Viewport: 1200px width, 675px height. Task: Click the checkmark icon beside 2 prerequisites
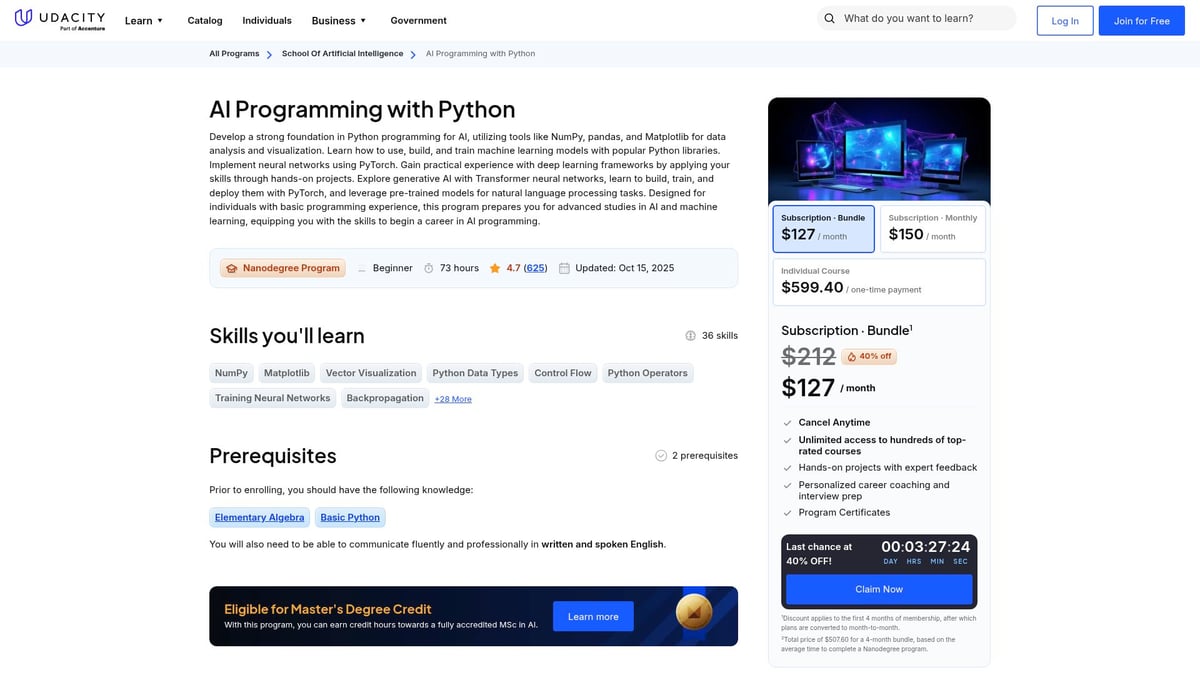point(661,456)
